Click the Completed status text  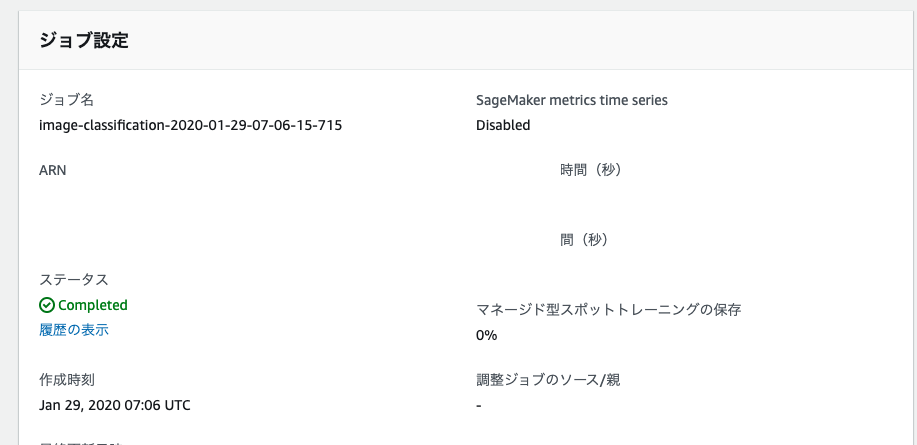[92, 305]
